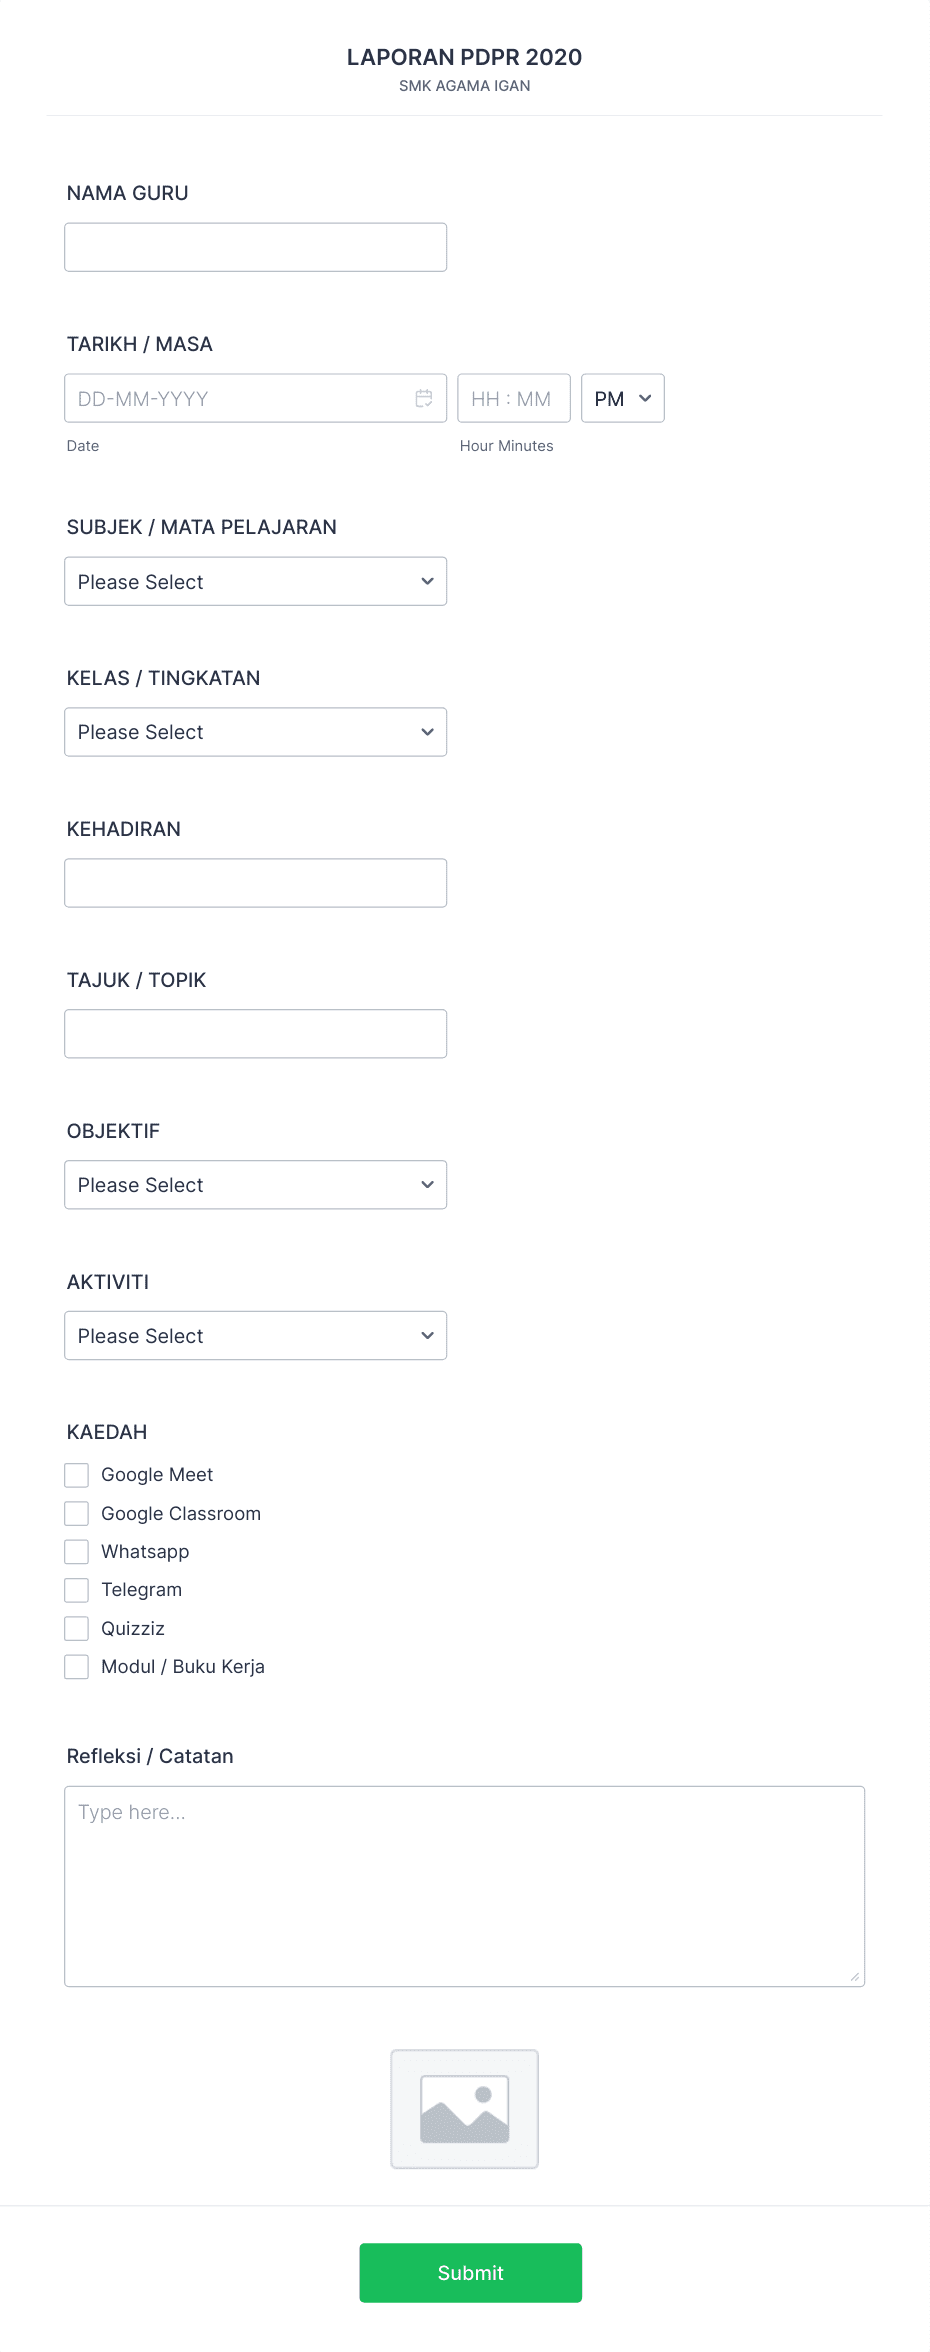Viewport: 930px width, 2352px height.
Task: Open the calendar date picker icon
Action: tap(423, 398)
